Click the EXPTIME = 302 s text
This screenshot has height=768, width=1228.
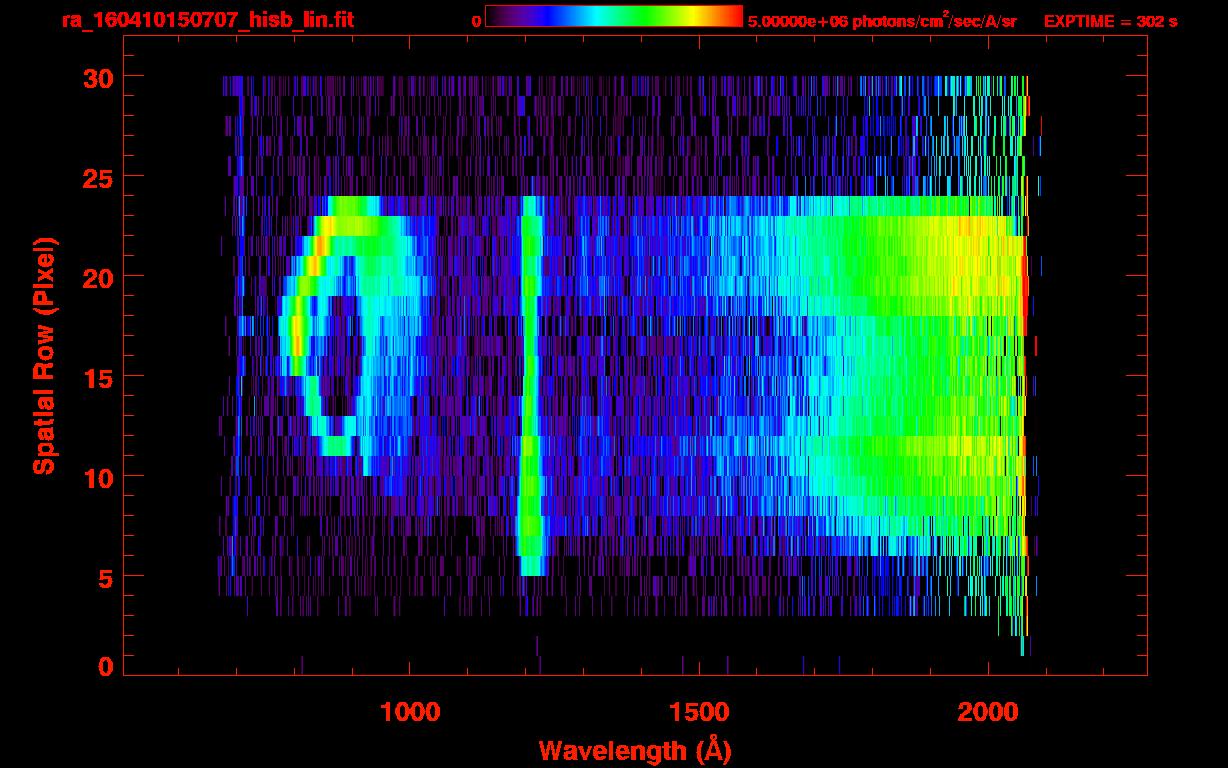[1110, 21]
